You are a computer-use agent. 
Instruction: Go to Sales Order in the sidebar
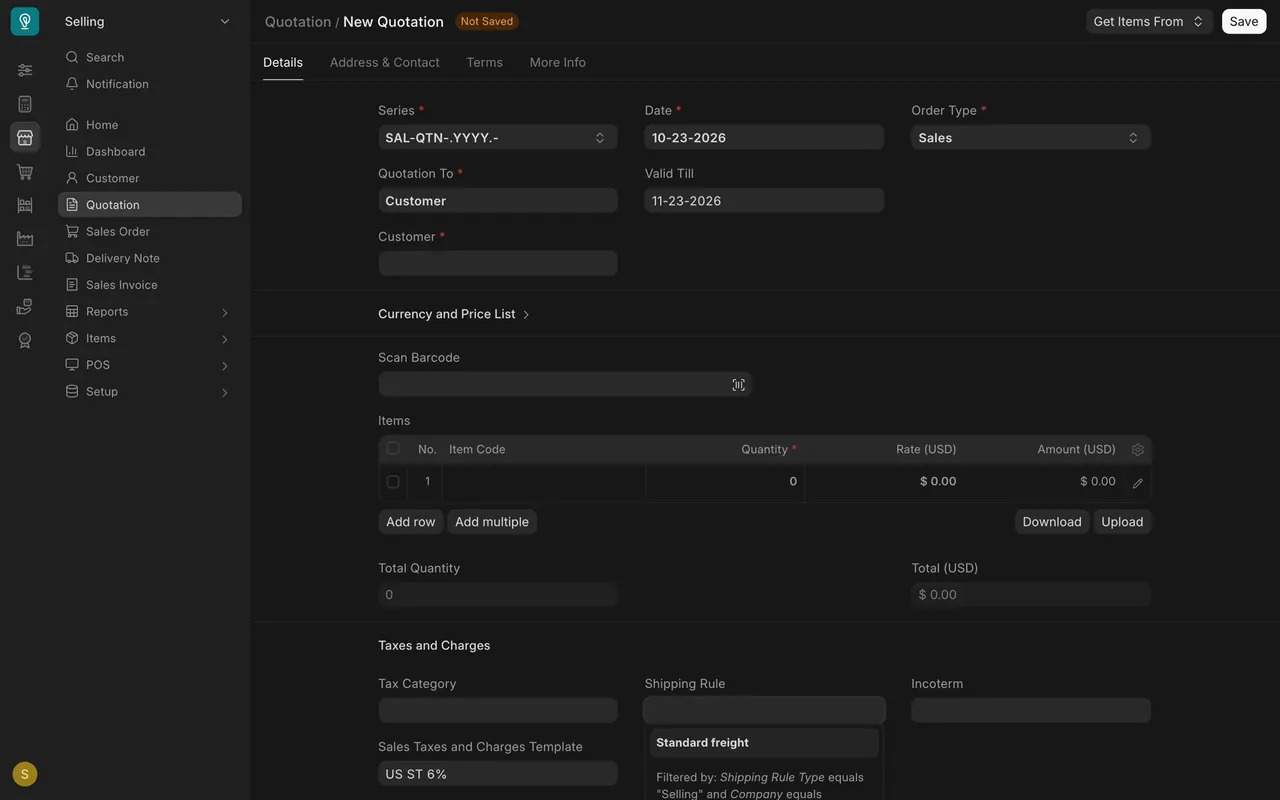(150, 232)
